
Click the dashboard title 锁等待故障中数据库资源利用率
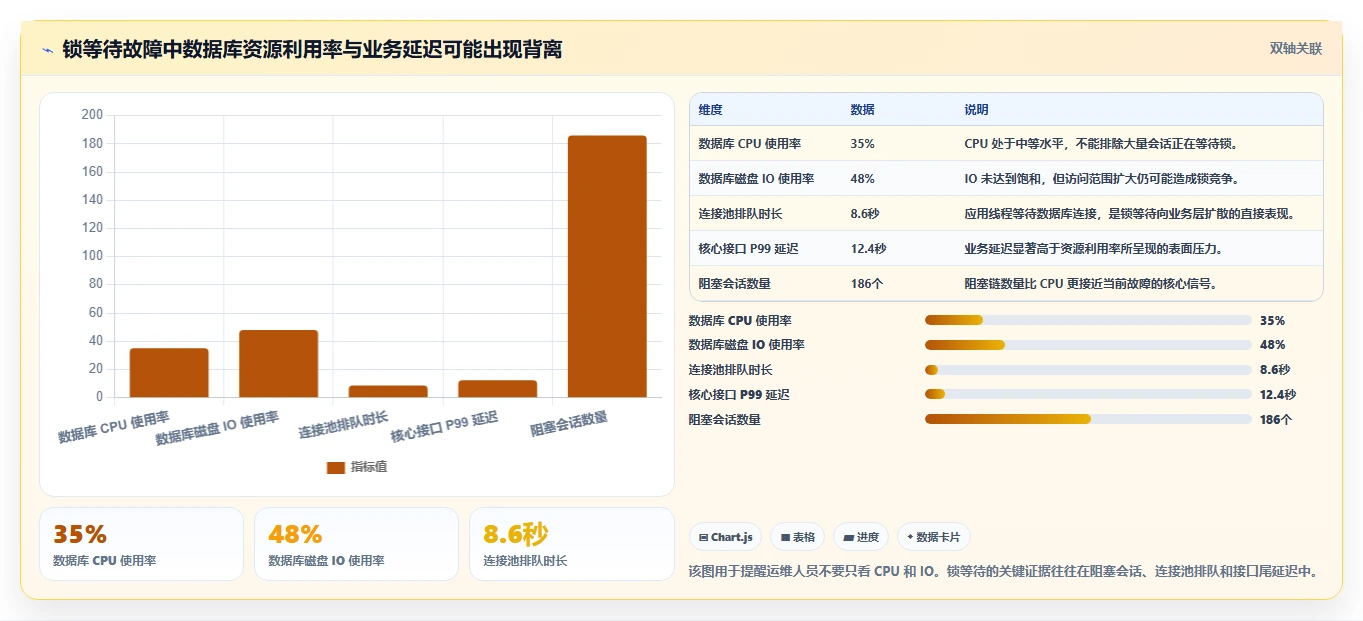312,50
